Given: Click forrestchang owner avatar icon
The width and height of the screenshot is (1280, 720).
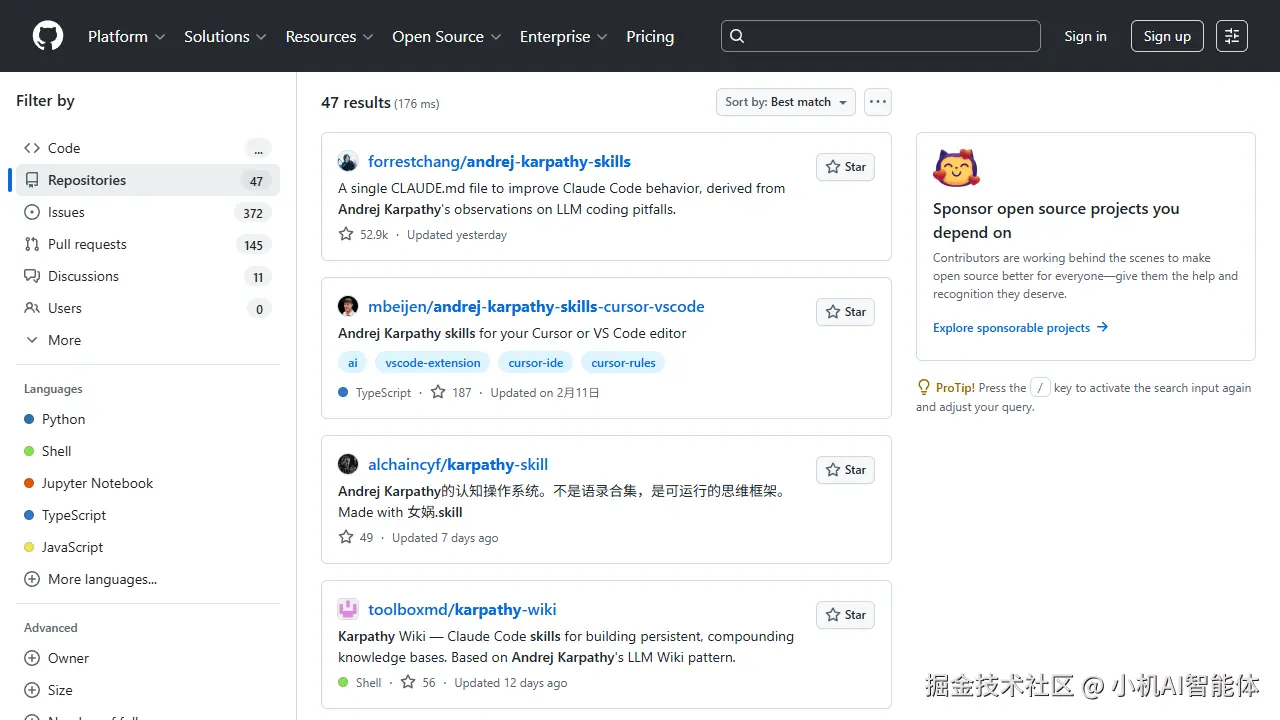Looking at the screenshot, I should pyautogui.click(x=348, y=162).
